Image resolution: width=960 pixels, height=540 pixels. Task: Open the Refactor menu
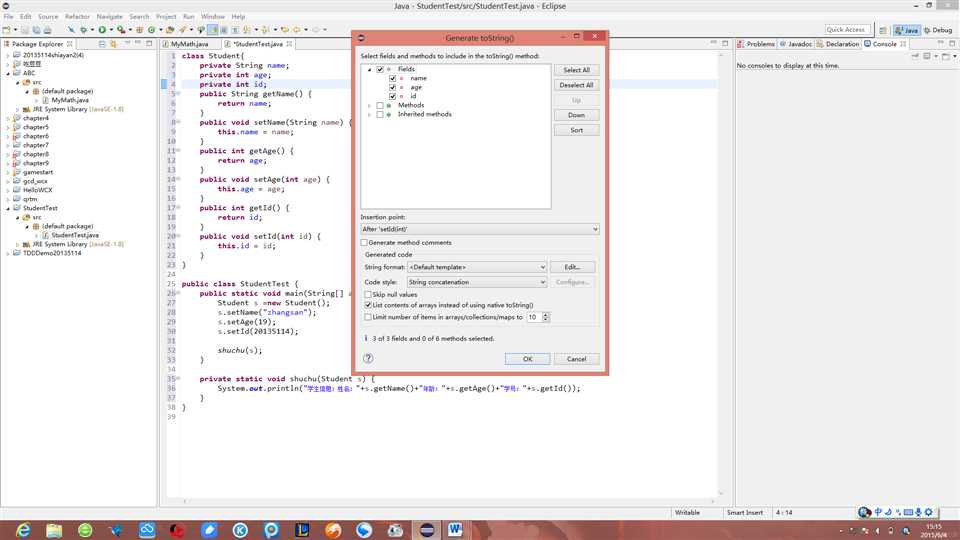pyautogui.click(x=77, y=17)
